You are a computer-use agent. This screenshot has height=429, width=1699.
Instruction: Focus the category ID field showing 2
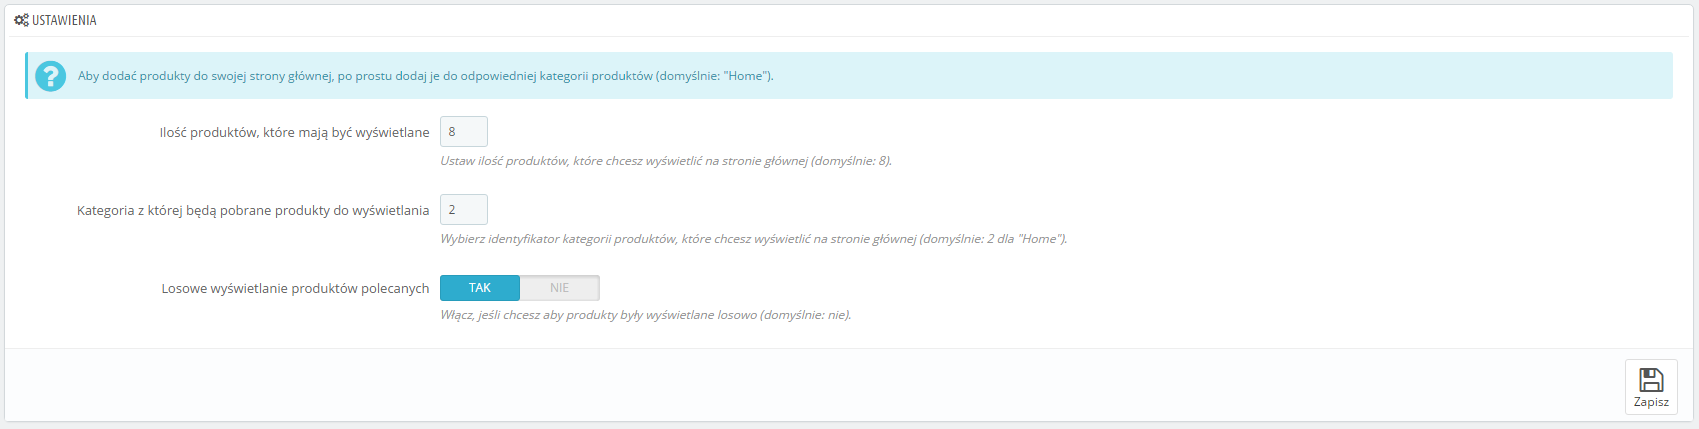(x=464, y=210)
